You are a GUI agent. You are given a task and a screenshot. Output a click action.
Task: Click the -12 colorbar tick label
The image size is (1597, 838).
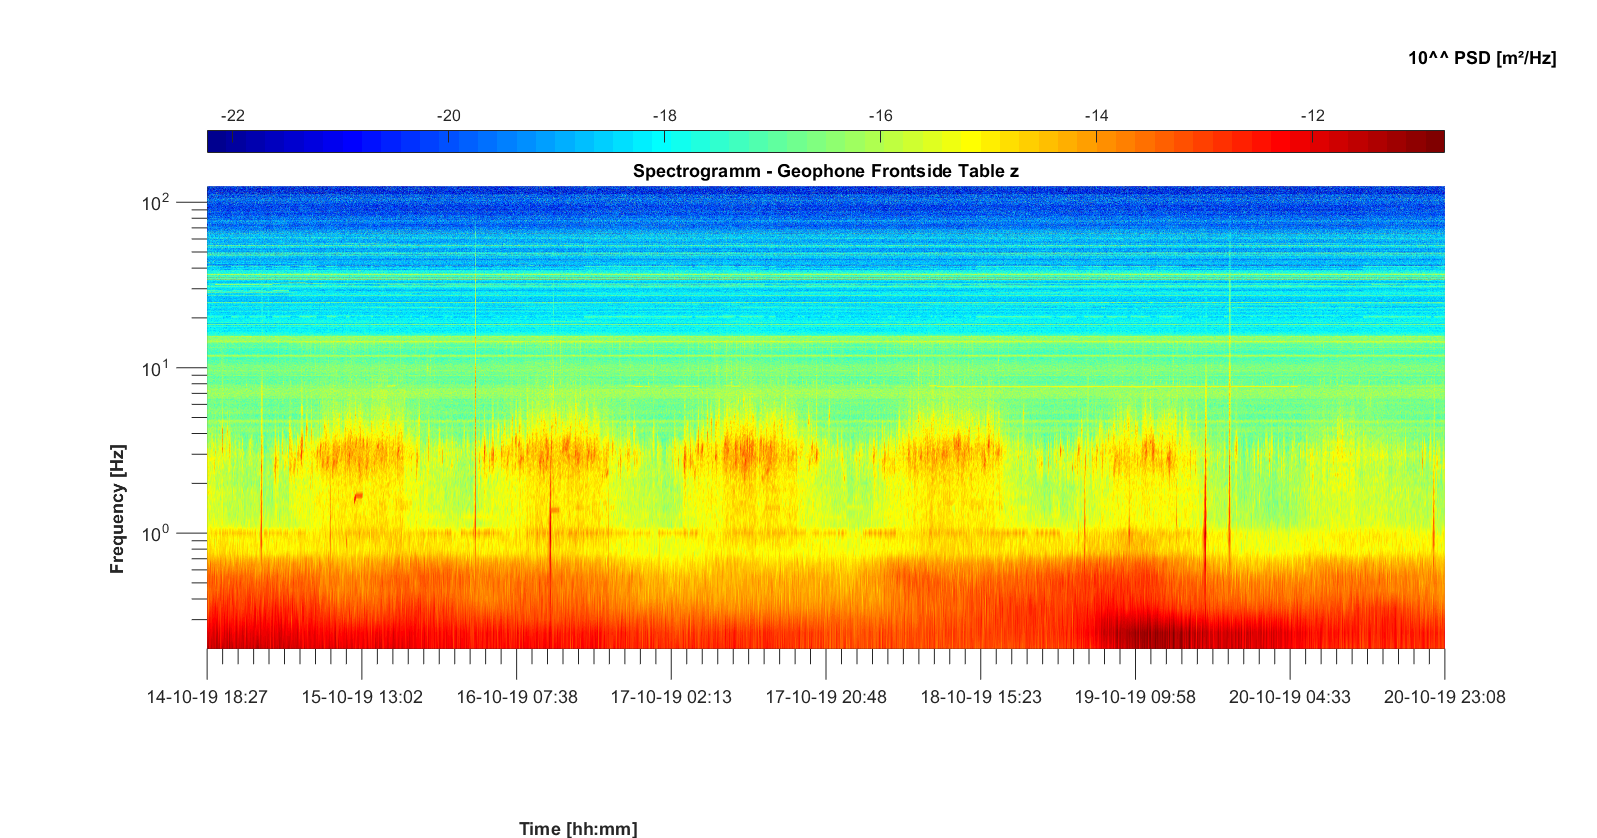click(x=1312, y=116)
